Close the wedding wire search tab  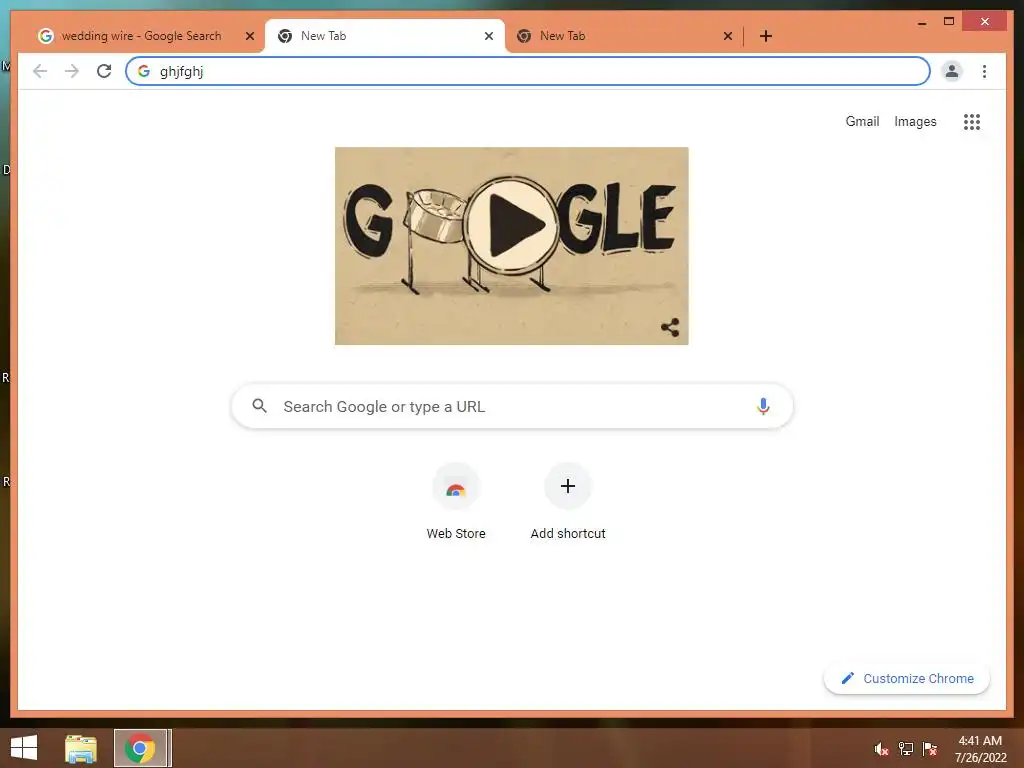tap(249, 36)
